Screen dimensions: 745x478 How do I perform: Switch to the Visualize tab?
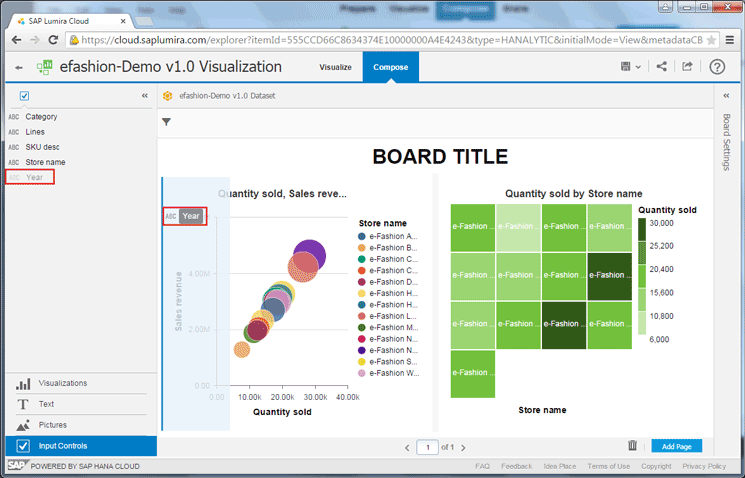(335, 67)
